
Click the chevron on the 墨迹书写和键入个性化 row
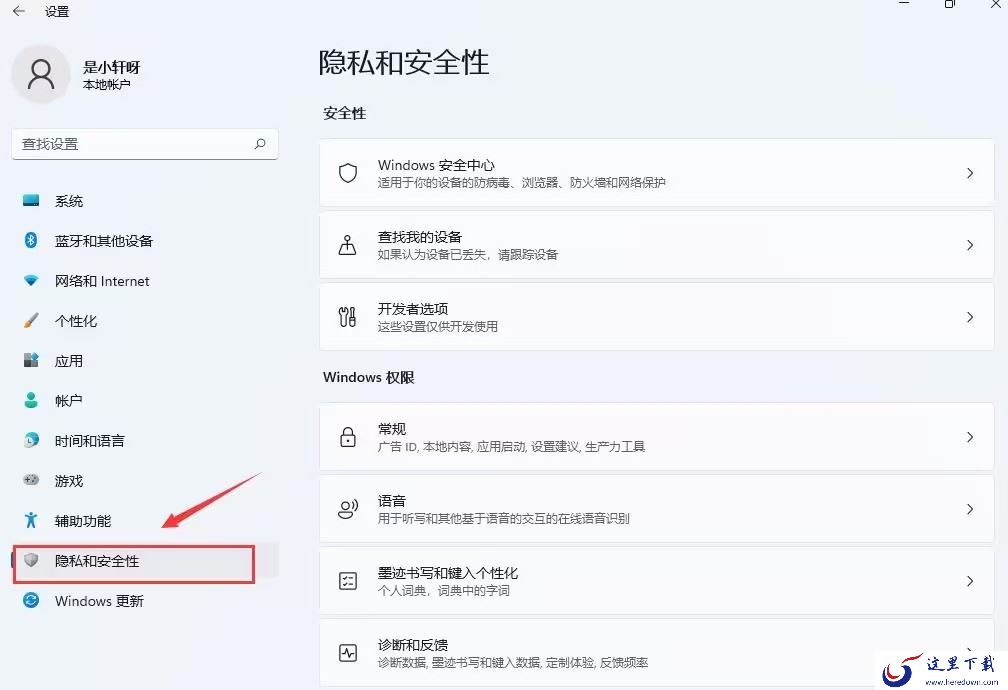point(970,581)
